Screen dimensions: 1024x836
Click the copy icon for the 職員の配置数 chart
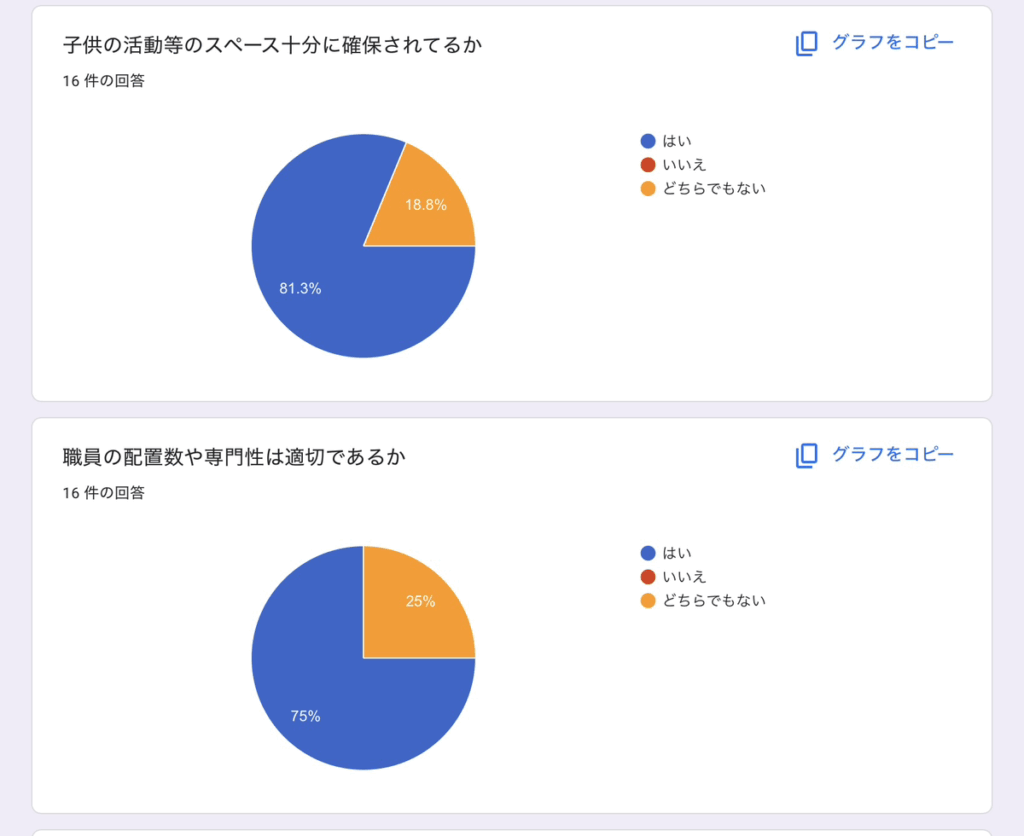coord(806,455)
